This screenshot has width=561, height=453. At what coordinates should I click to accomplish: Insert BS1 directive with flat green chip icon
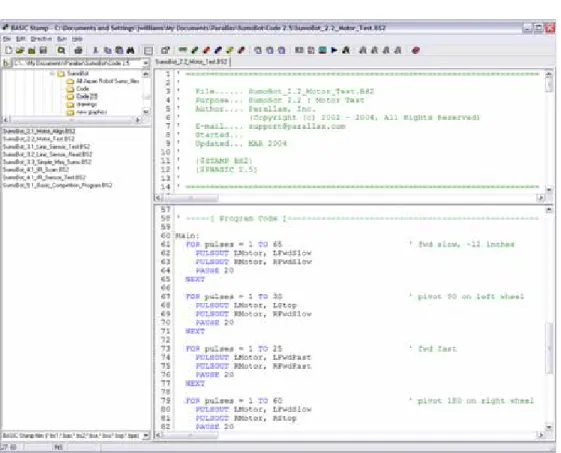click(x=183, y=50)
